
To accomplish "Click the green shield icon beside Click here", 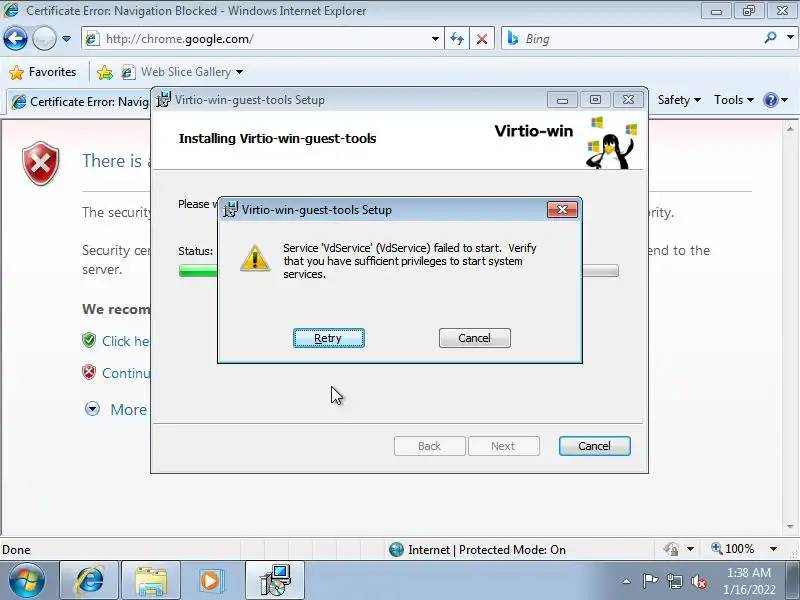I will [x=89, y=340].
